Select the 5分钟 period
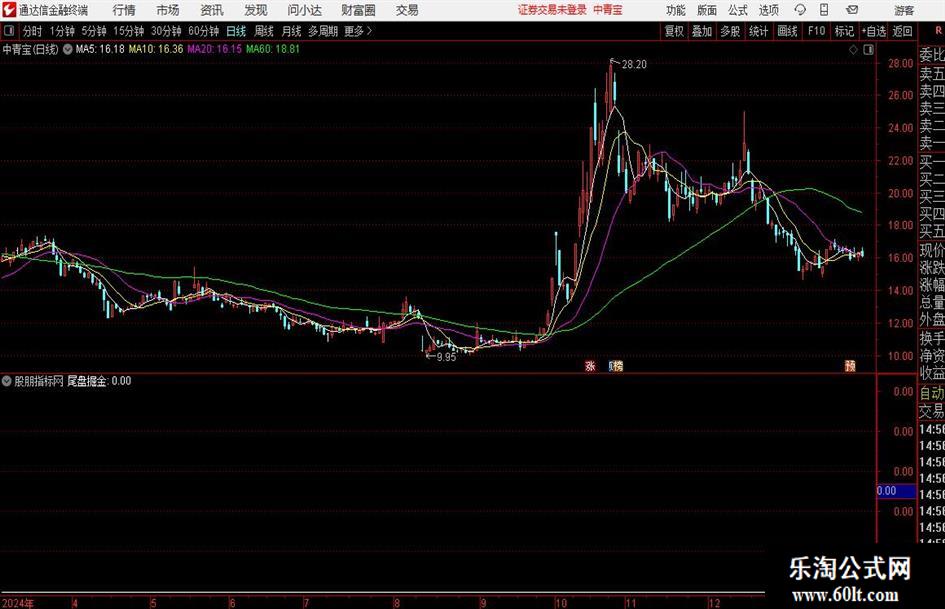This screenshot has width=945, height=609. [x=93, y=31]
